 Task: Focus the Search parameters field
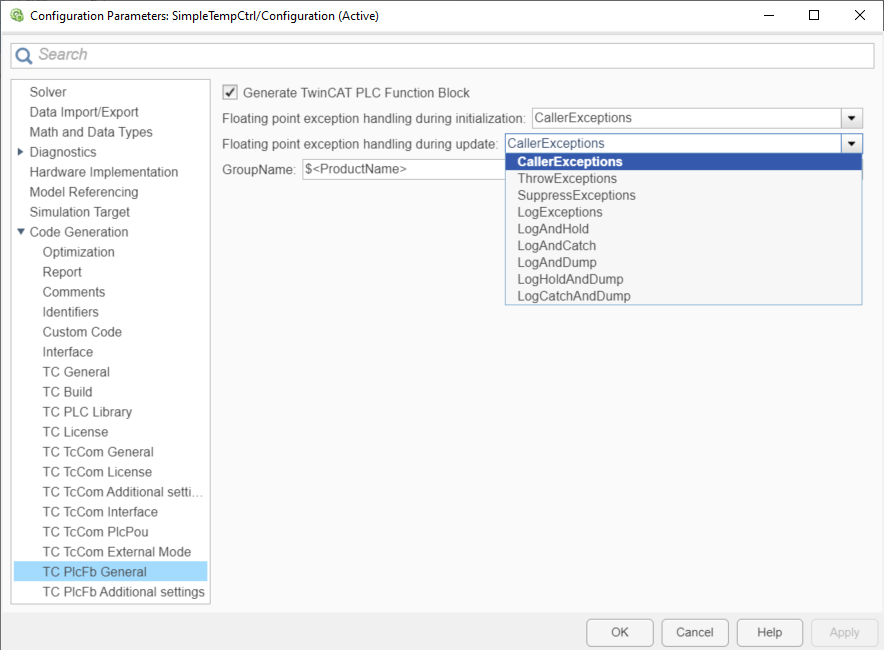point(442,55)
